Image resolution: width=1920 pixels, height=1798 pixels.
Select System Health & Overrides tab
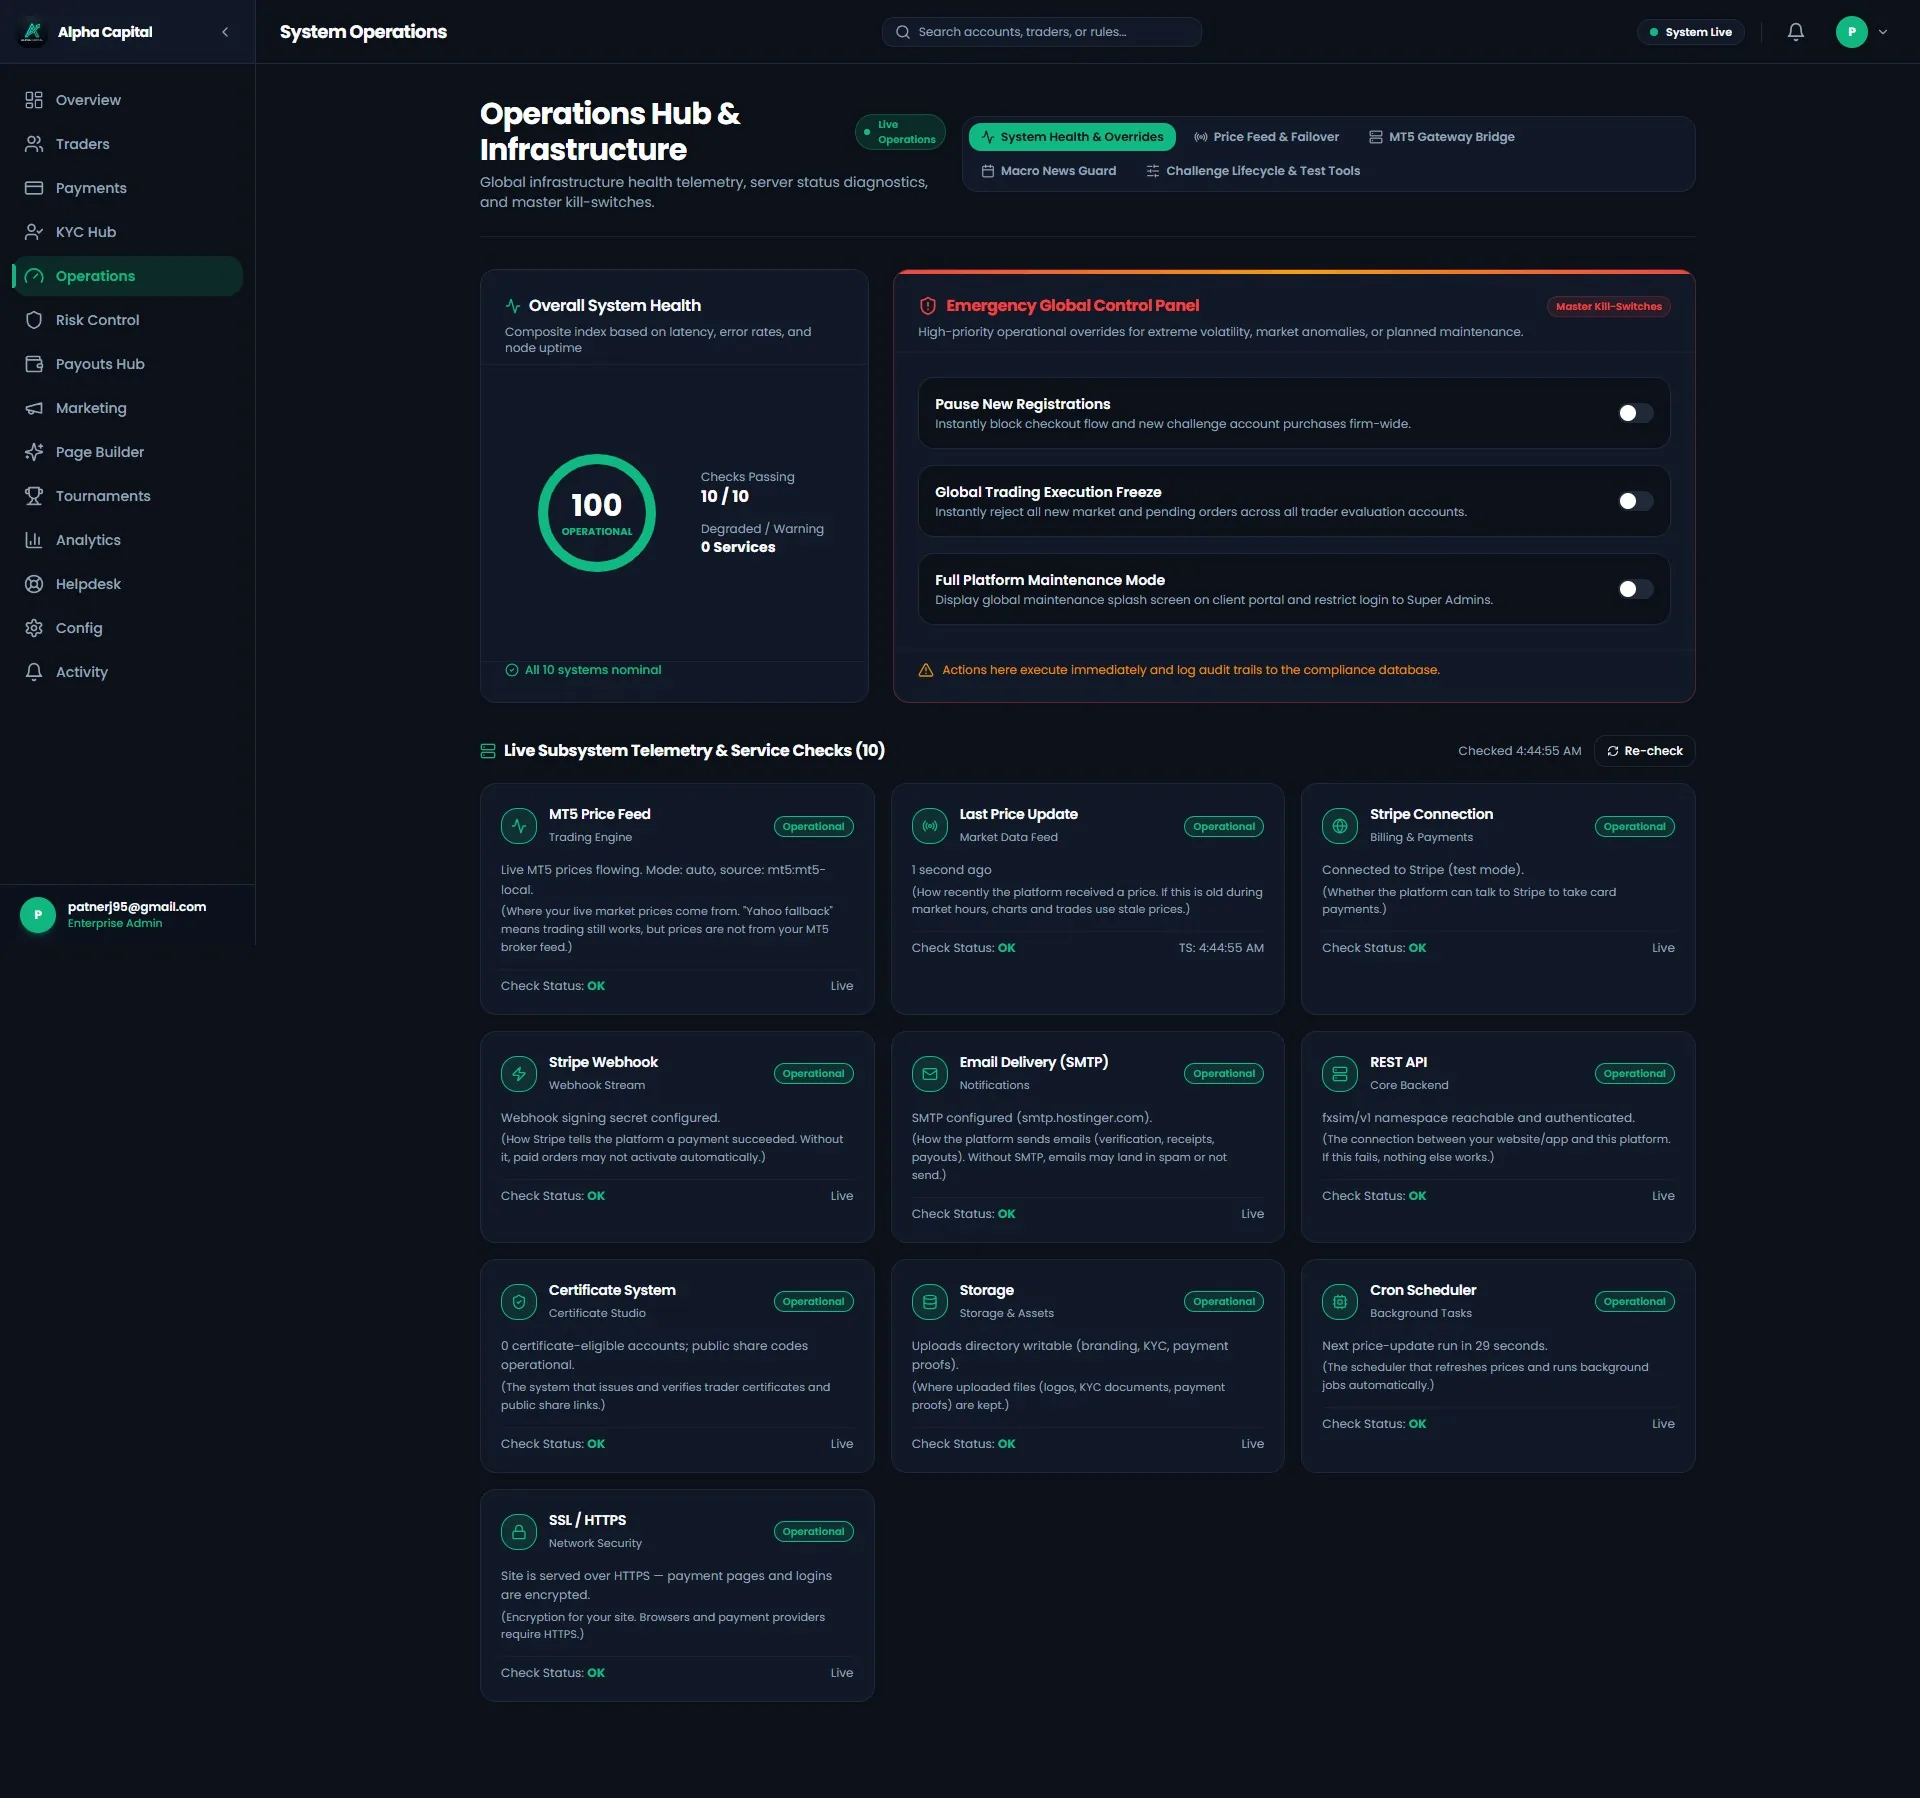click(1072, 137)
